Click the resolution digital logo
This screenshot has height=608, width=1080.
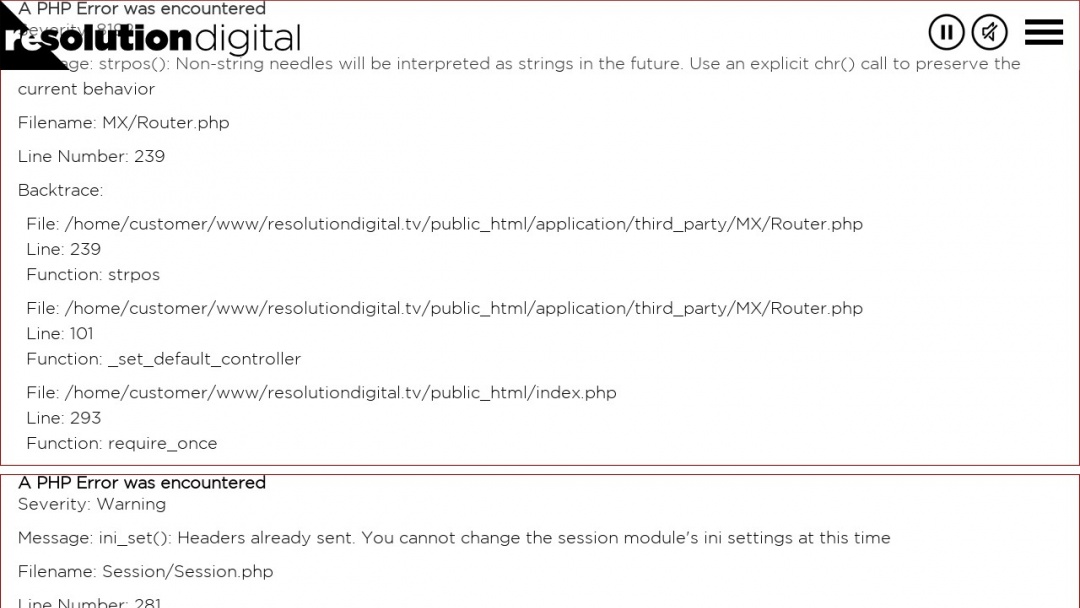click(x=153, y=39)
